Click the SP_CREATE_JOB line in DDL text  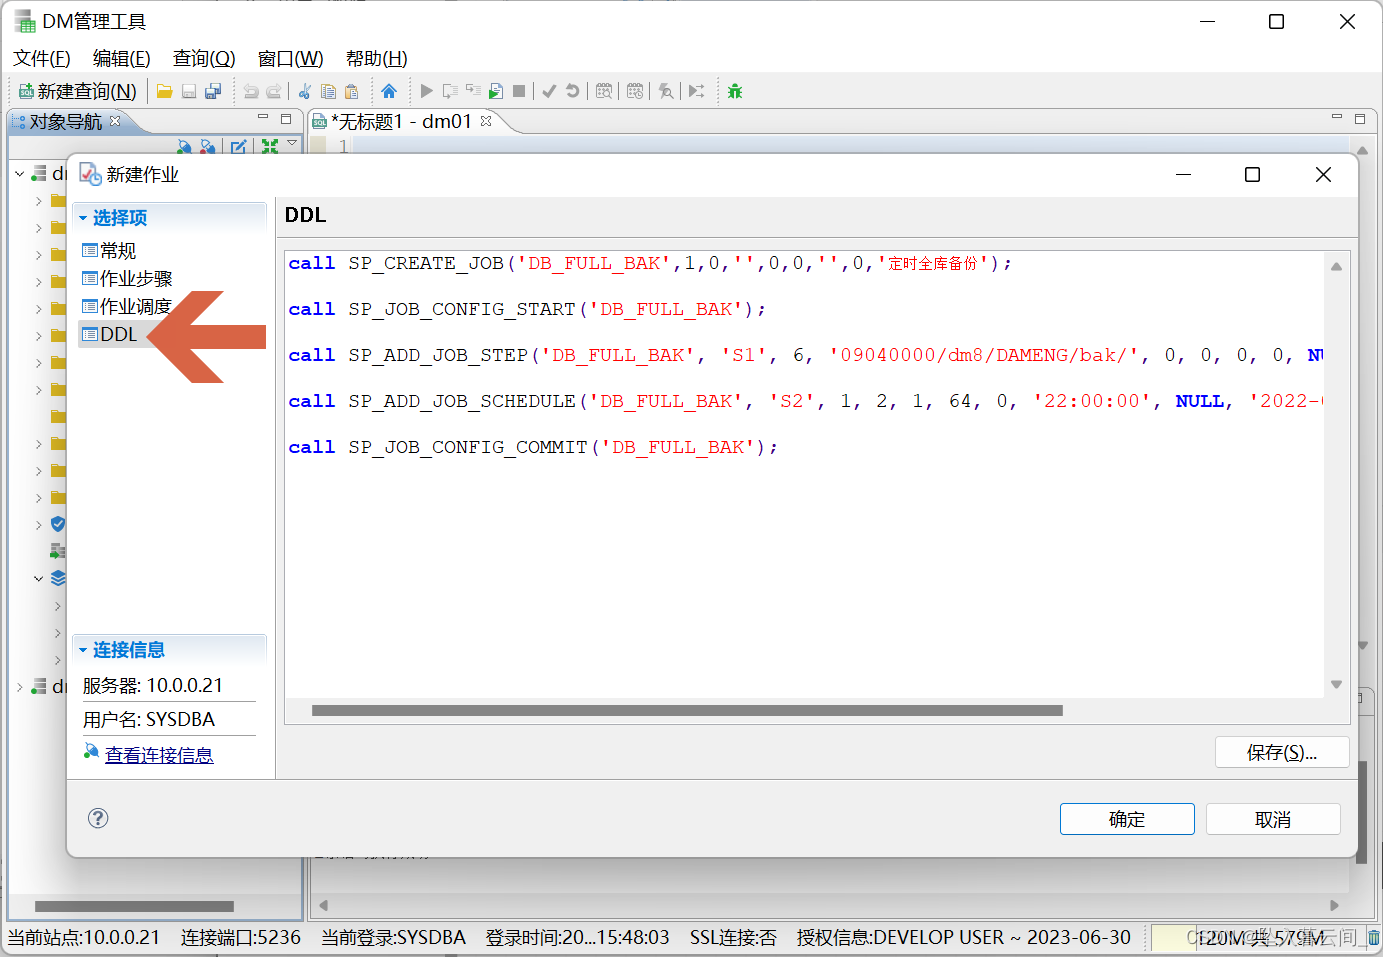point(650,263)
